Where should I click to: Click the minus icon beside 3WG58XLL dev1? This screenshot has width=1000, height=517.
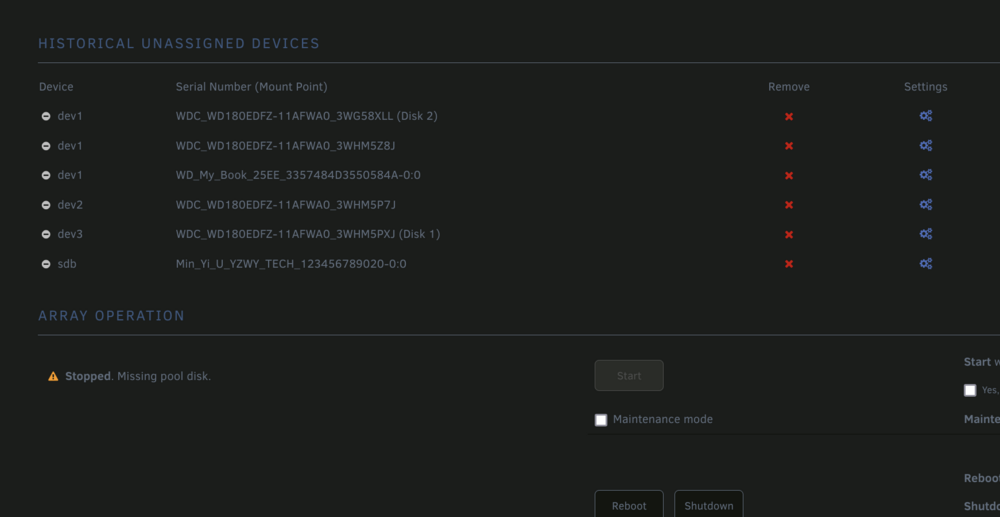pyautogui.click(x=46, y=117)
